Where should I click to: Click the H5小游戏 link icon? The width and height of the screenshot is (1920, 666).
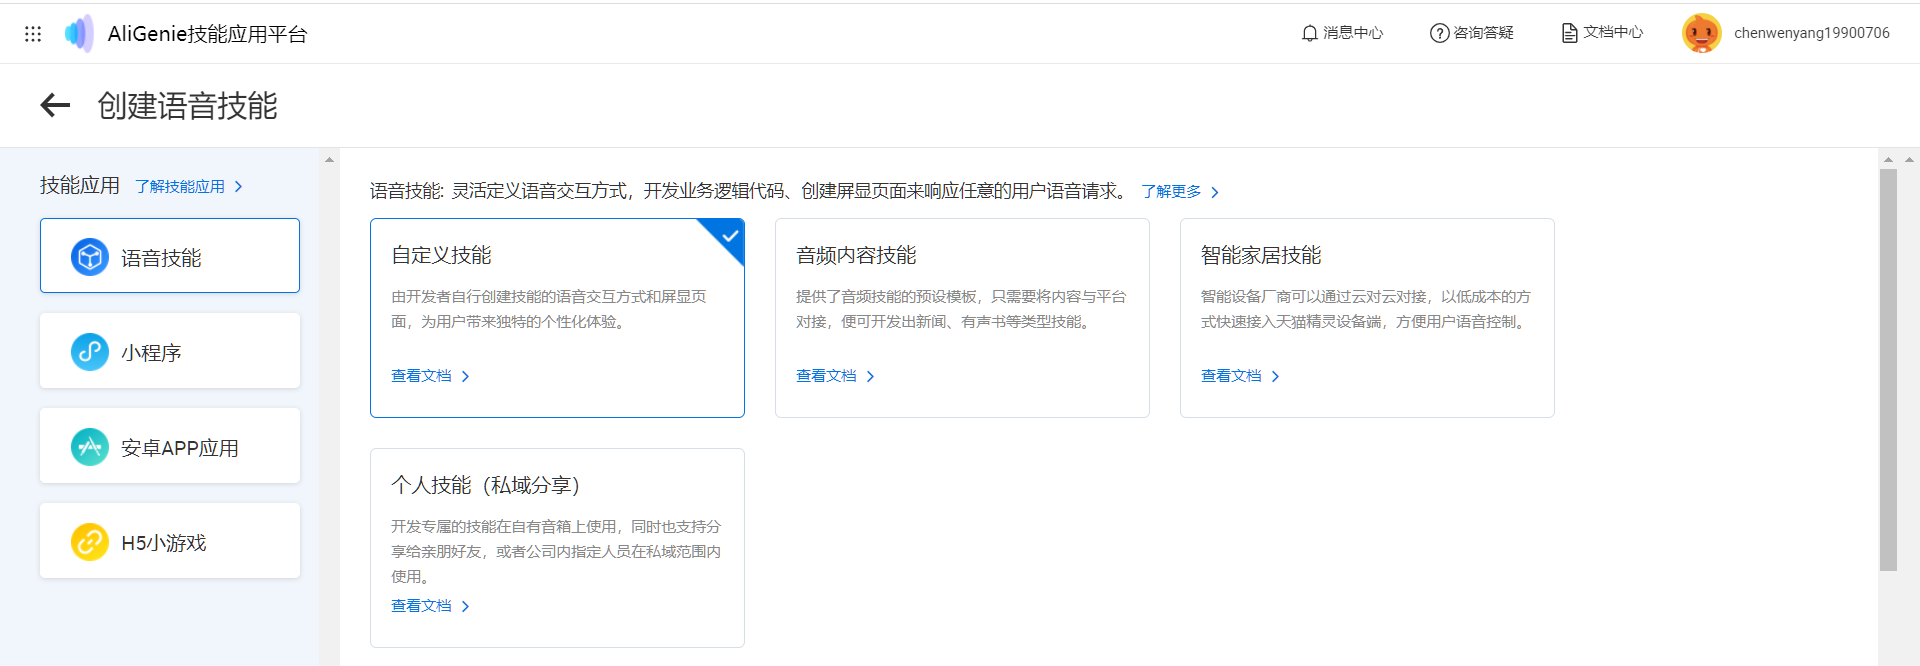pyautogui.click(x=90, y=542)
